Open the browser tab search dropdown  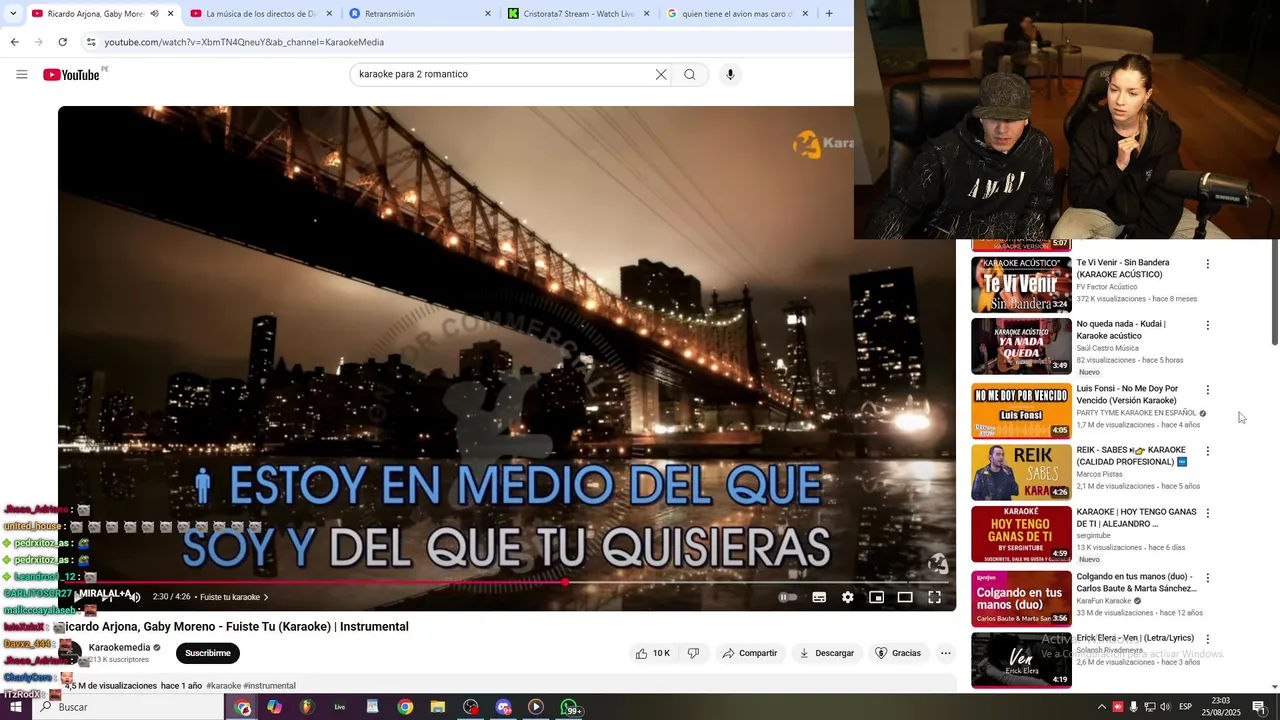(x=13, y=13)
